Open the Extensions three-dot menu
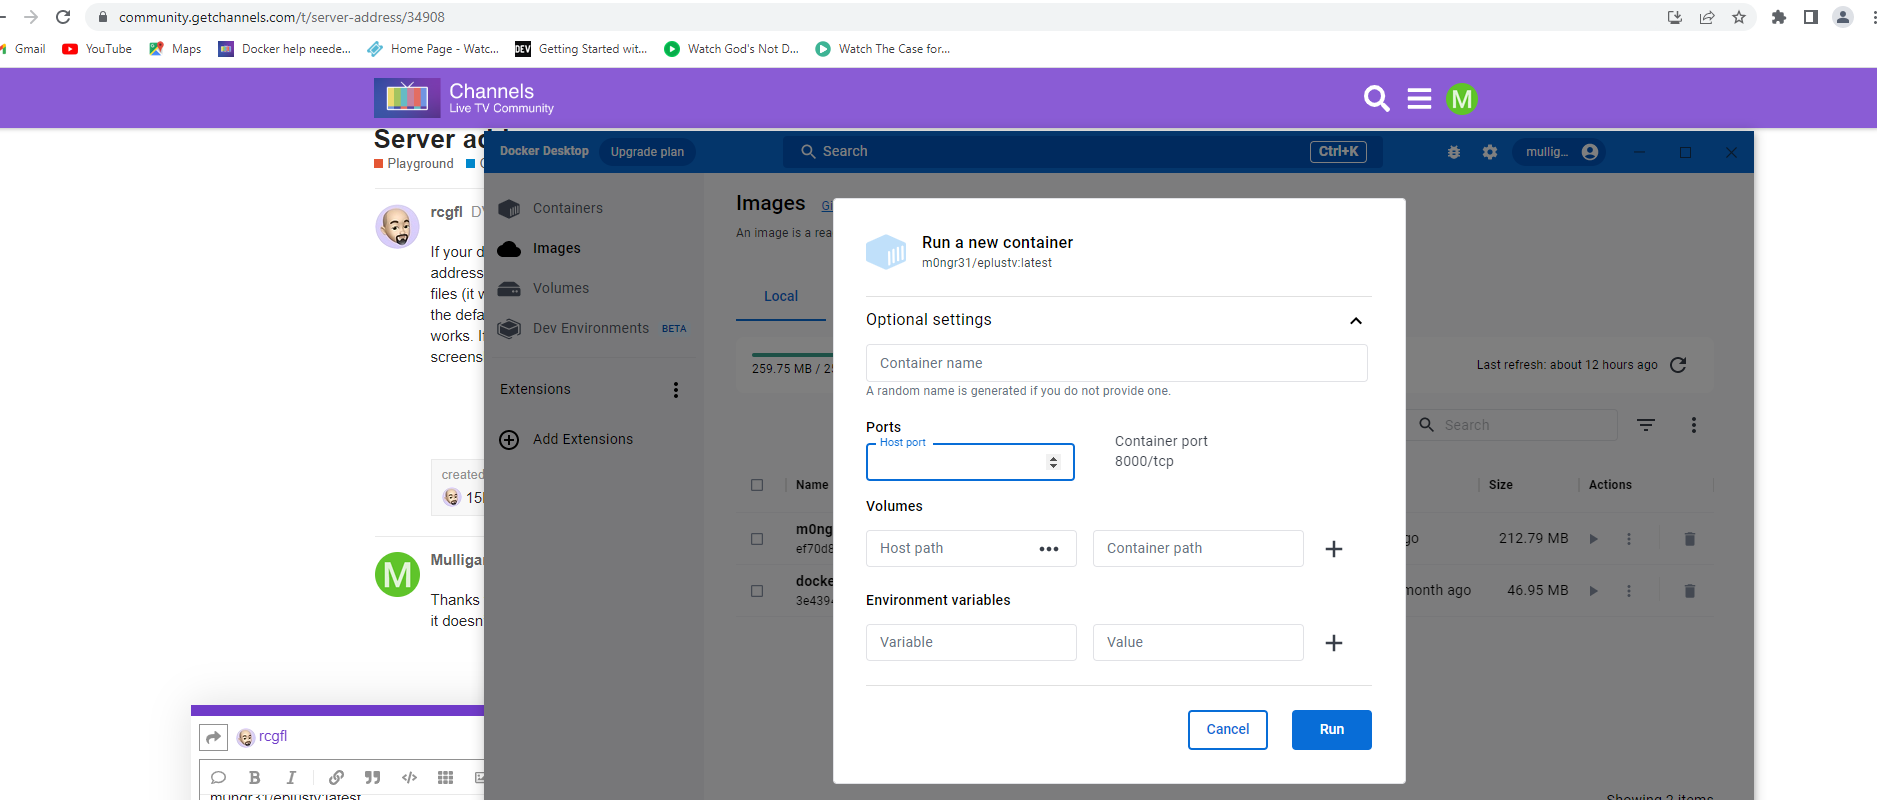This screenshot has width=1877, height=800. coord(676,390)
